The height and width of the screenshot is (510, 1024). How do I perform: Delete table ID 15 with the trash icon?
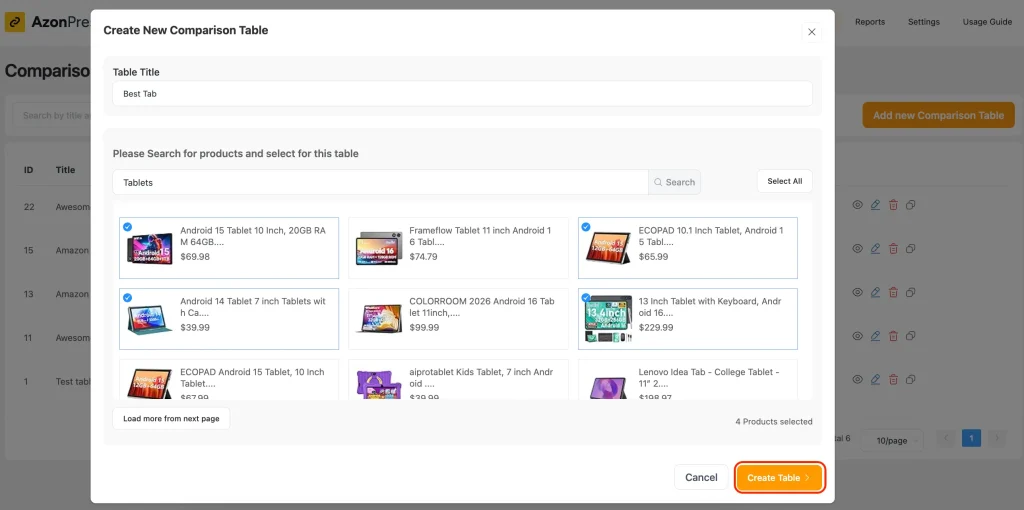pos(893,249)
